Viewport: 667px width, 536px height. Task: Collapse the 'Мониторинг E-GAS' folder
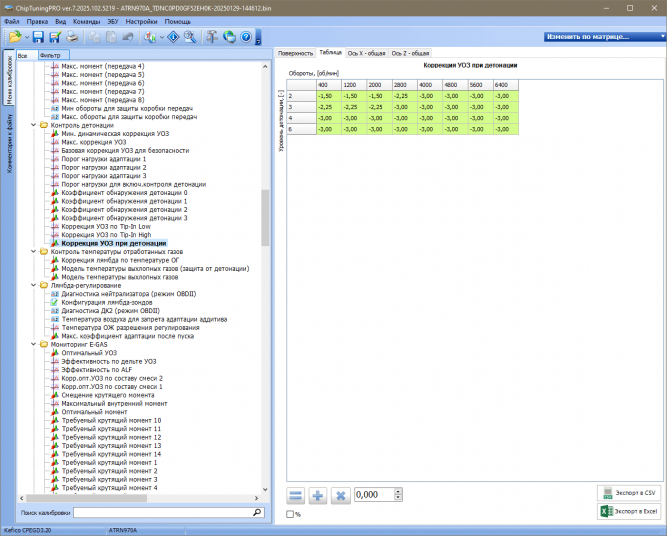point(34,344)
